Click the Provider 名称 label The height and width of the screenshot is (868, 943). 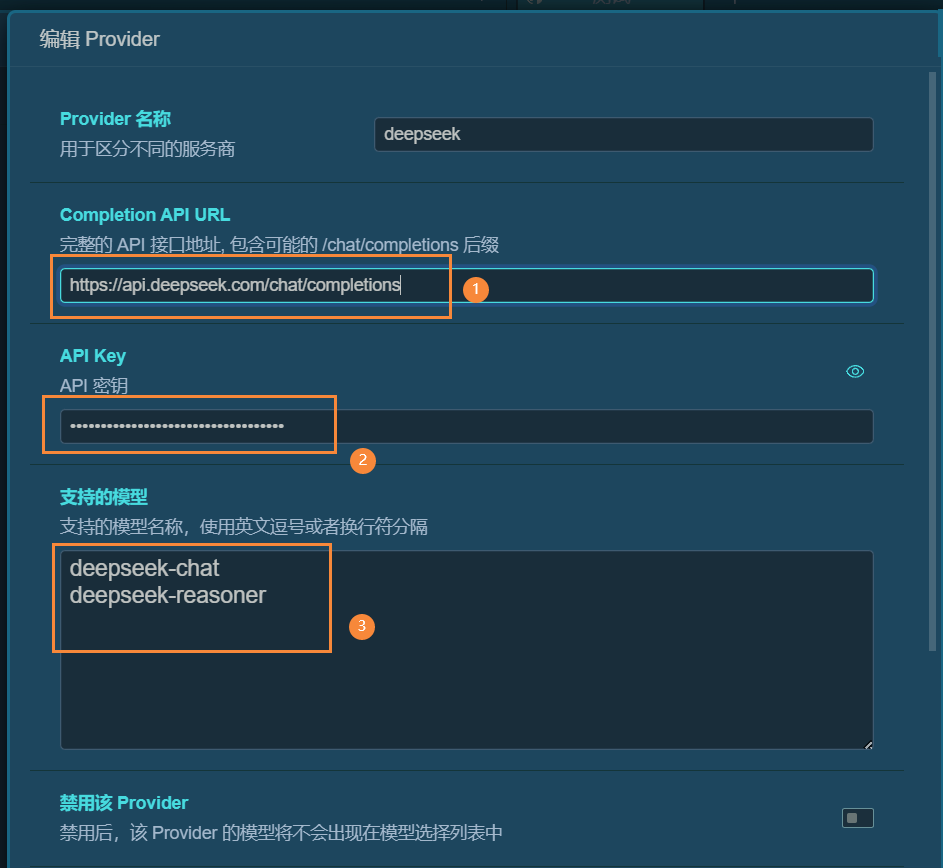(x=115, y=119)
